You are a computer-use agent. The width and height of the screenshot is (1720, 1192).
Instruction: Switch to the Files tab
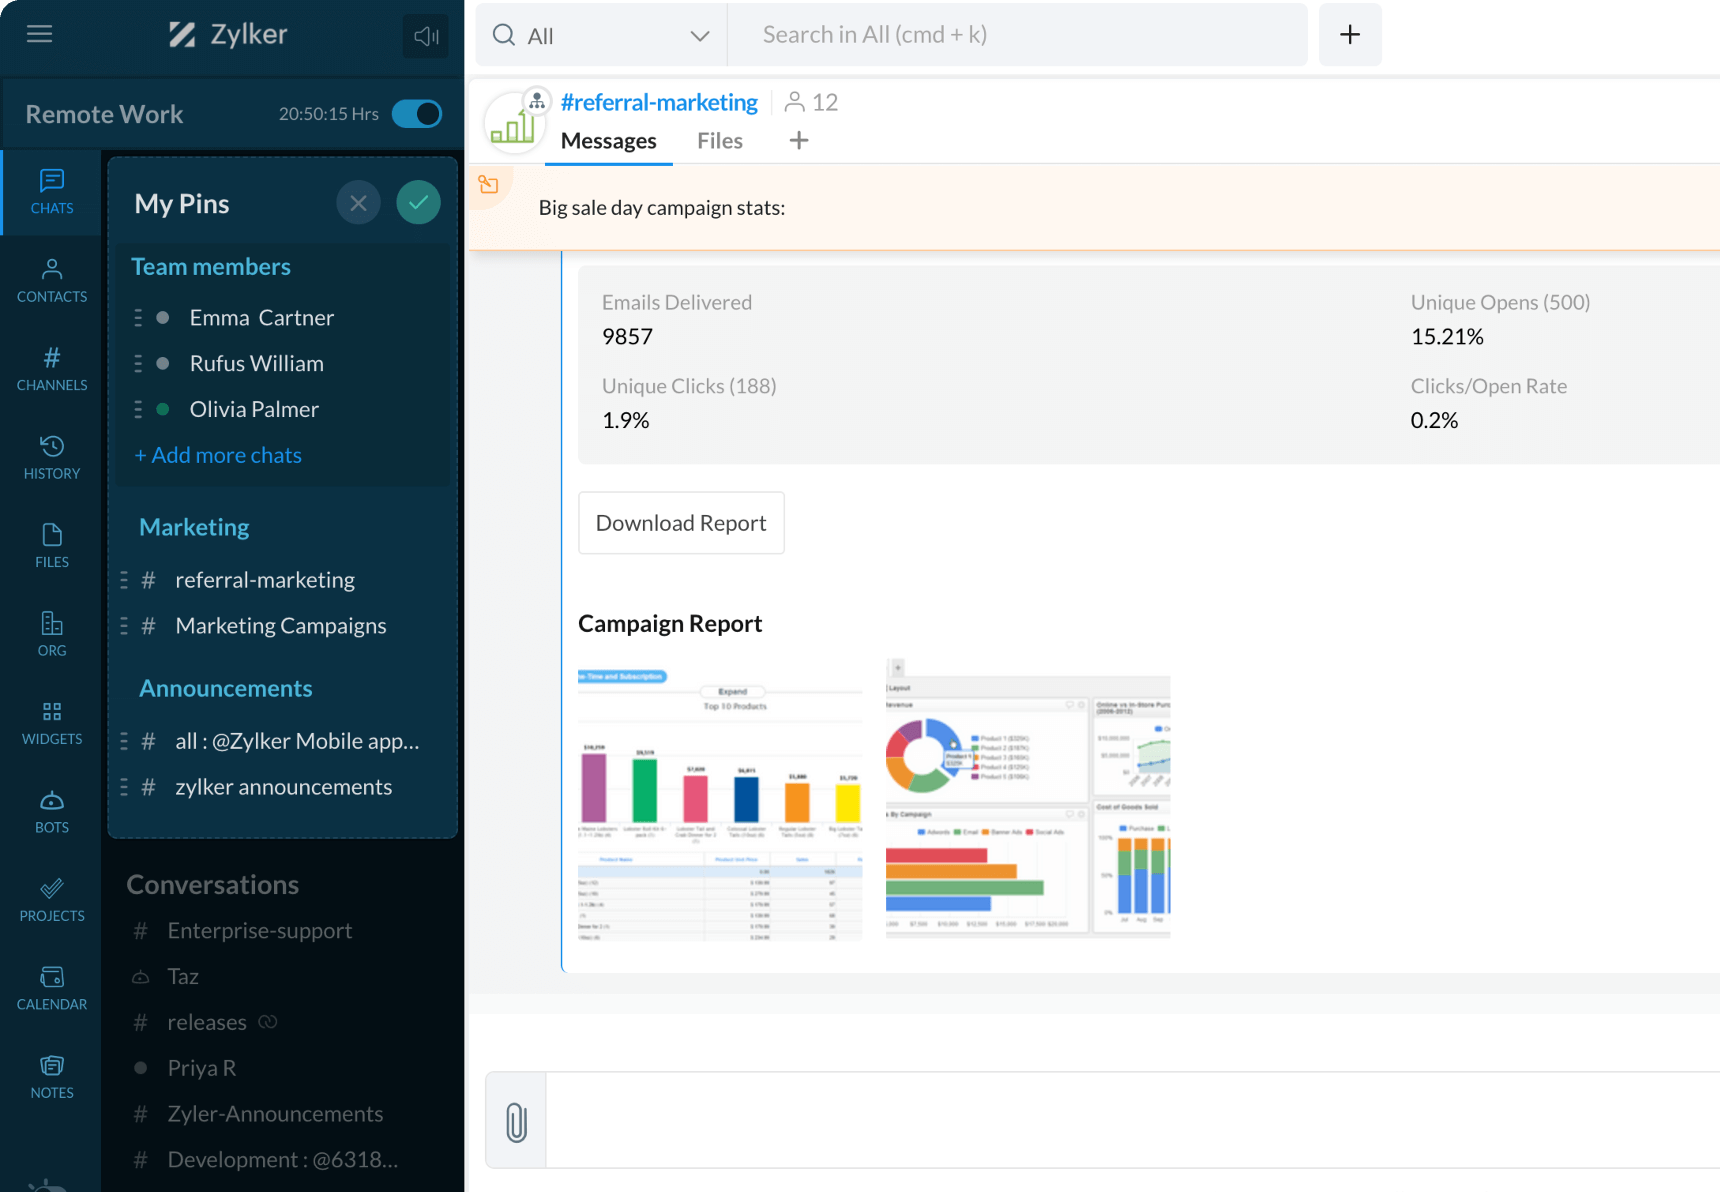719,140
